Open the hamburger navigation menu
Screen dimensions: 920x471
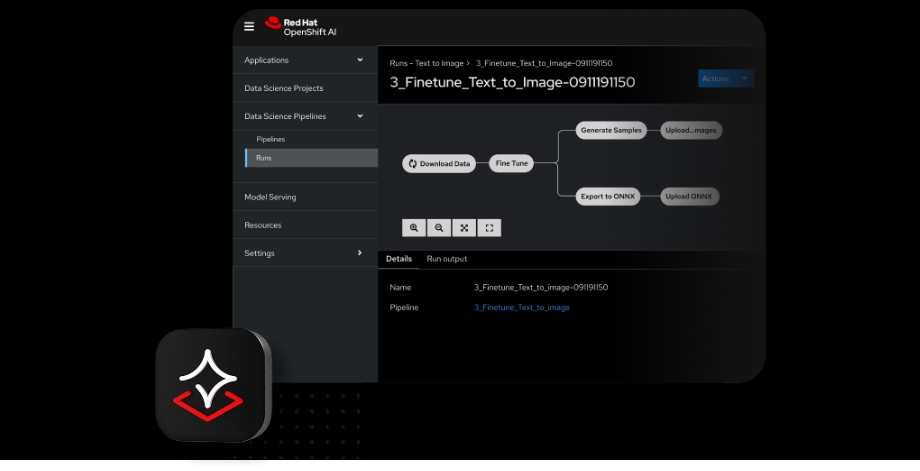click(249, 27)
